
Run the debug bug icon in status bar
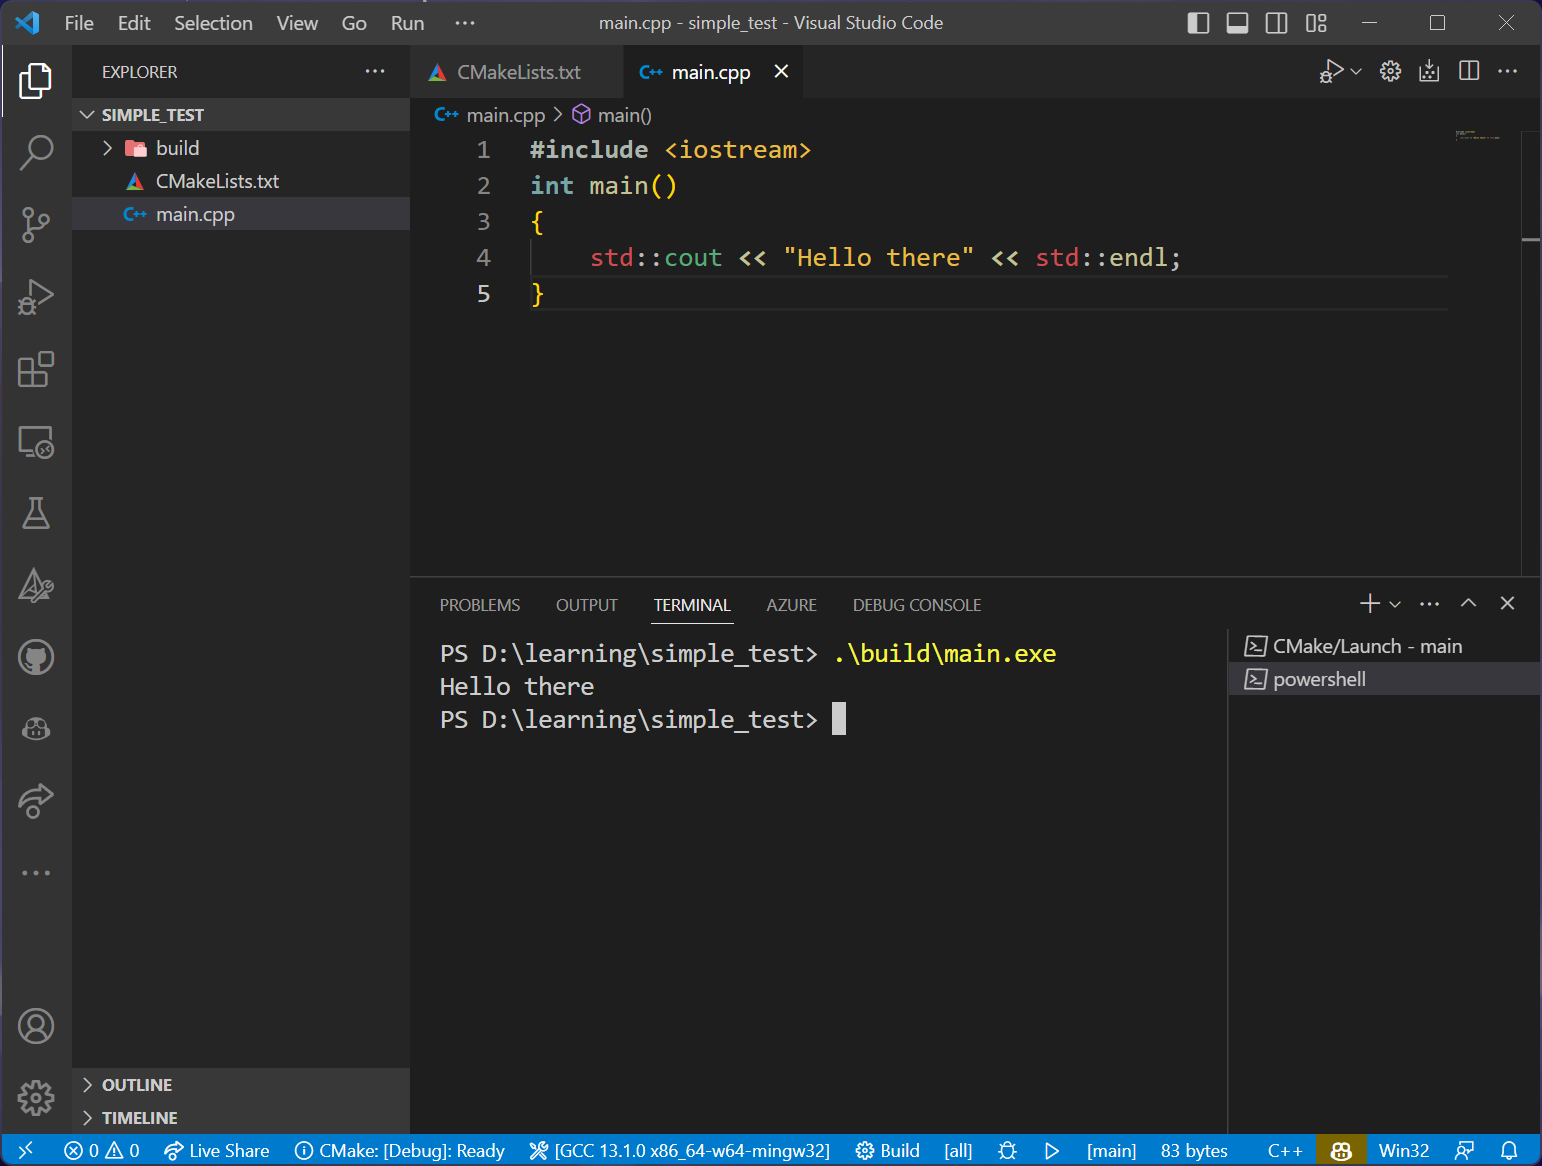(1007, 1150)
